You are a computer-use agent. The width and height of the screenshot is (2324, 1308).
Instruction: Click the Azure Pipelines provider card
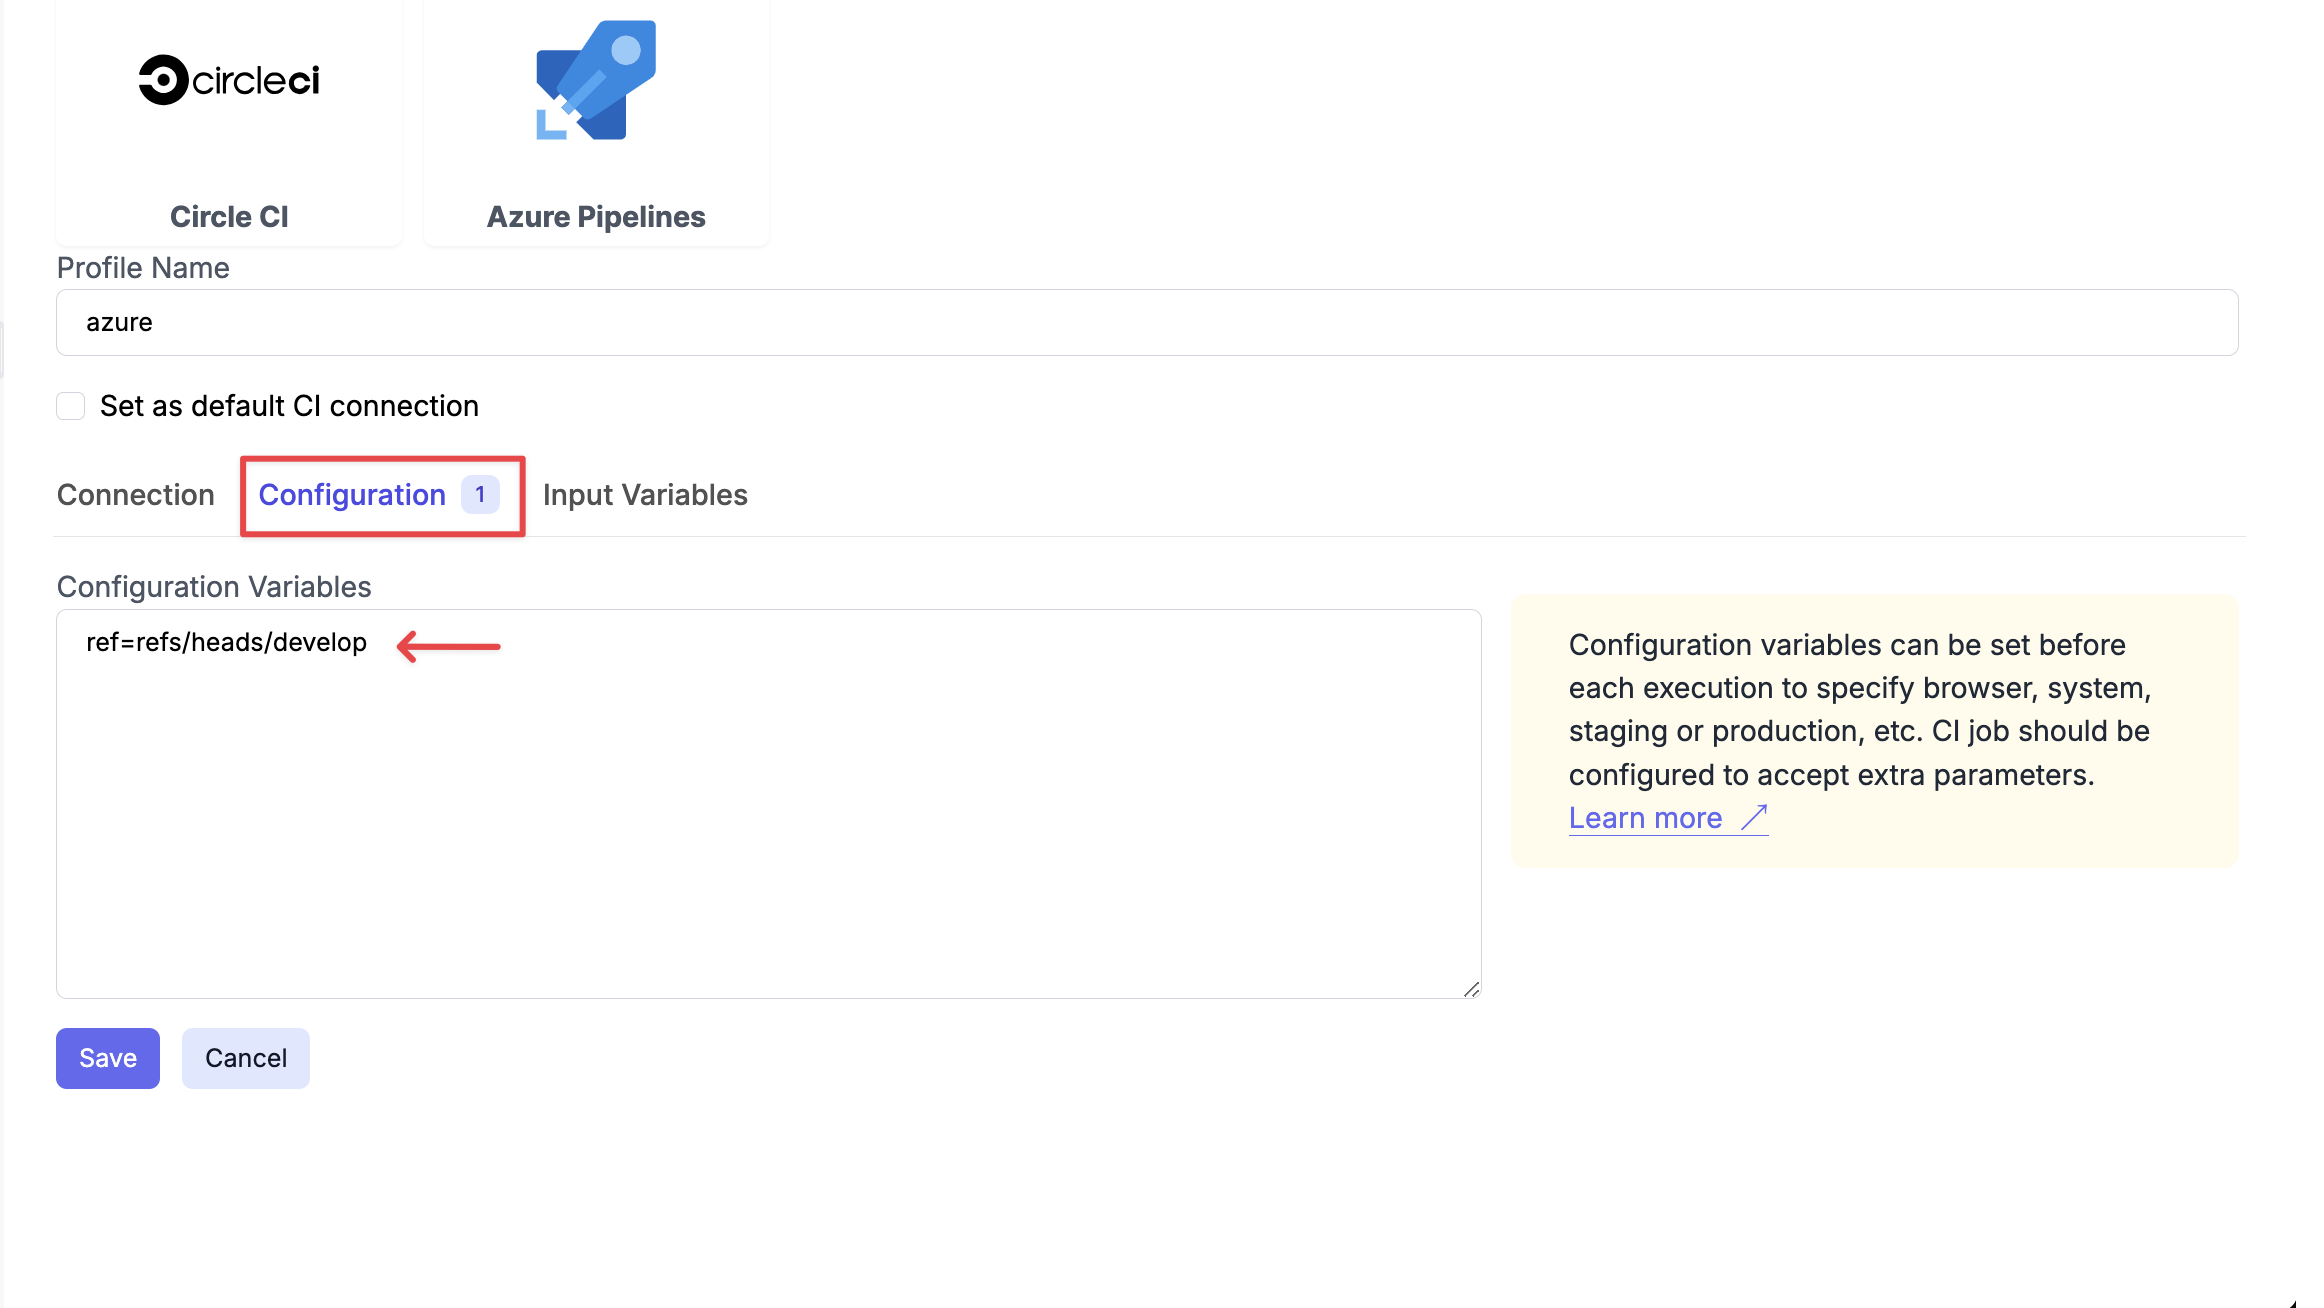pos(595,120)
